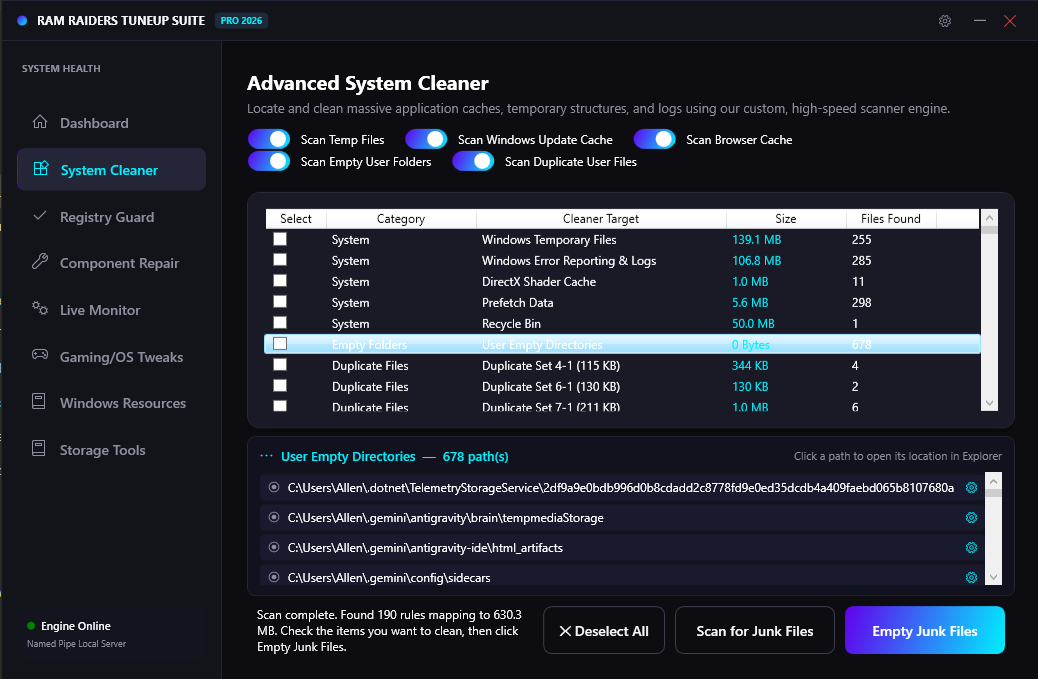Click gear icon beside TelemetryStorageService path
1038x679 pixels.
point(971,488)
